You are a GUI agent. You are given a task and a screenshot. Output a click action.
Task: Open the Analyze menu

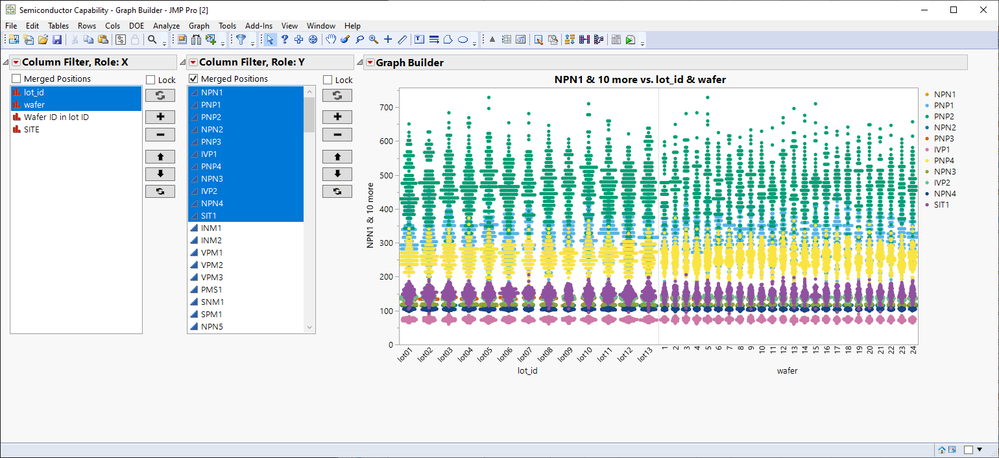166,25
